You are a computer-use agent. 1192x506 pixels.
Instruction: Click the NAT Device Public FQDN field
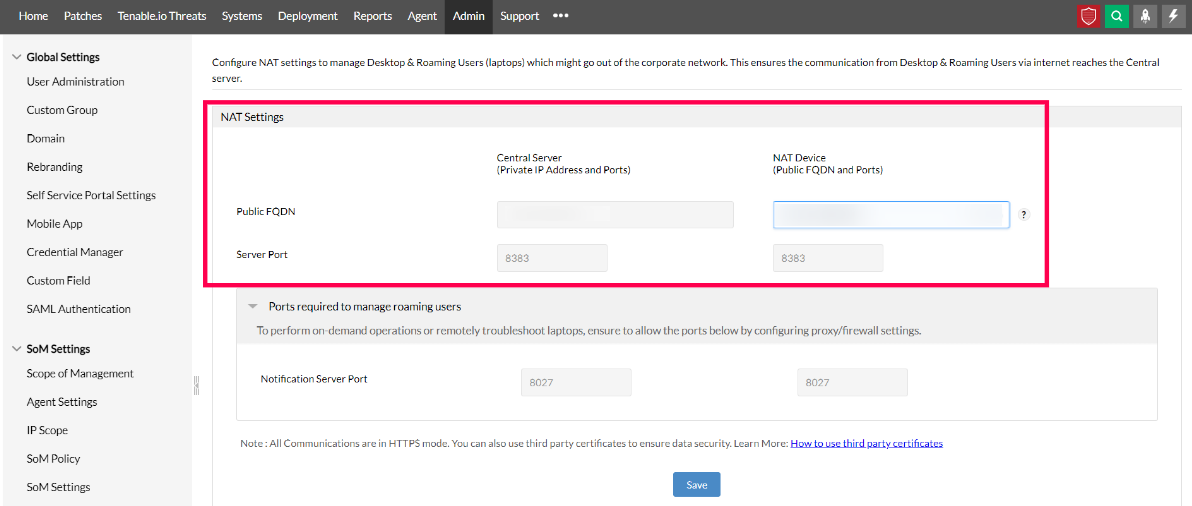(x=891, y=215)
